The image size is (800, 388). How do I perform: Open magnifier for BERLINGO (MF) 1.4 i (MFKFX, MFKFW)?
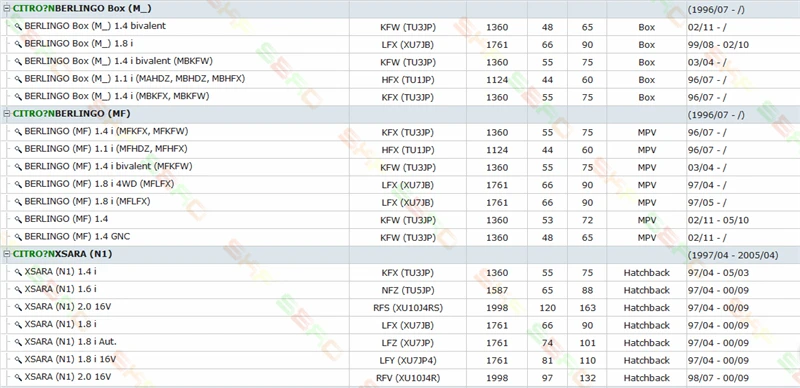(x=18, y=132)
